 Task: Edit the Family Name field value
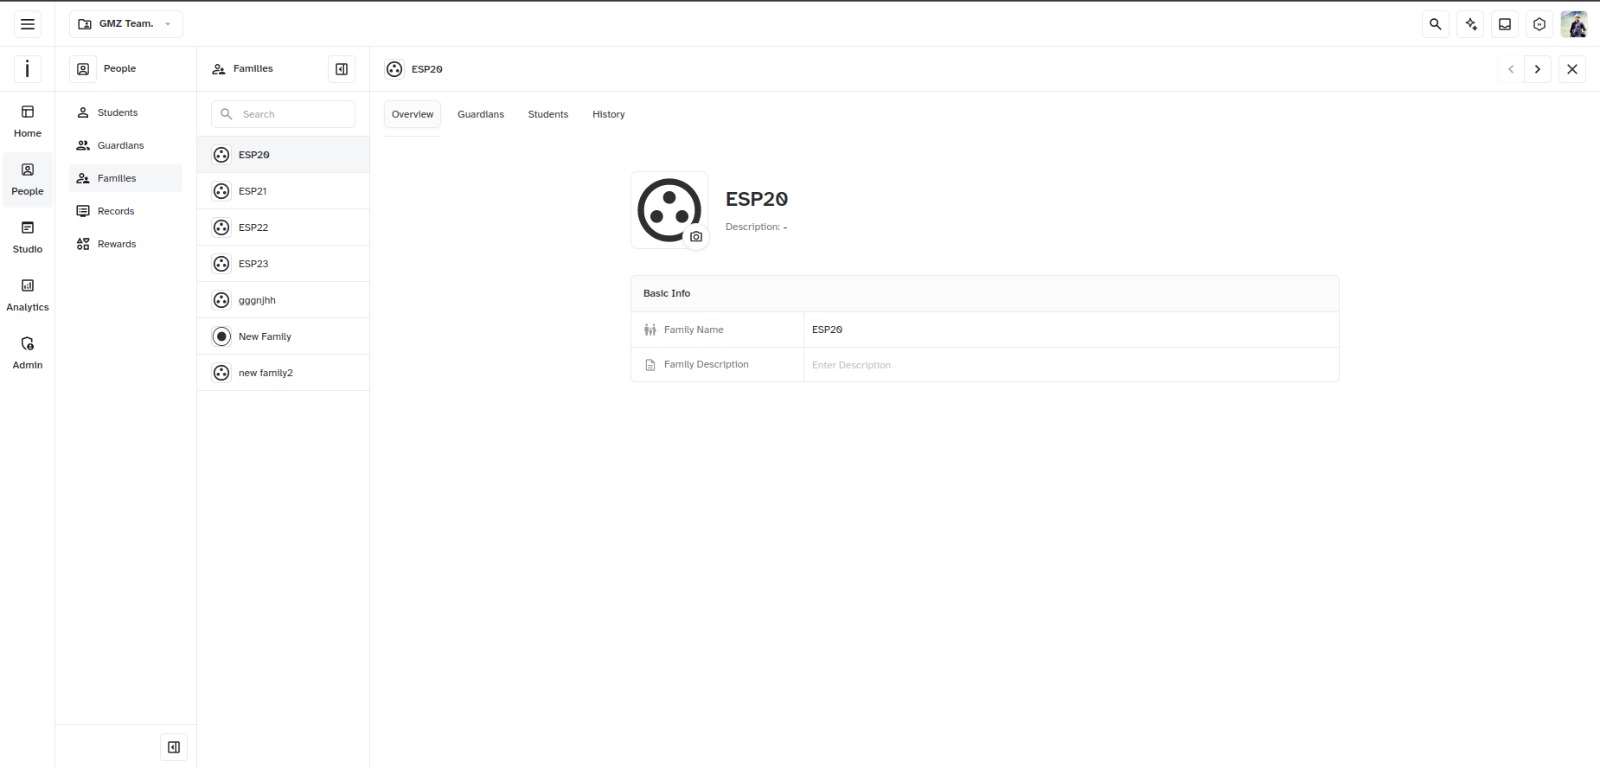pos(1071,329)
